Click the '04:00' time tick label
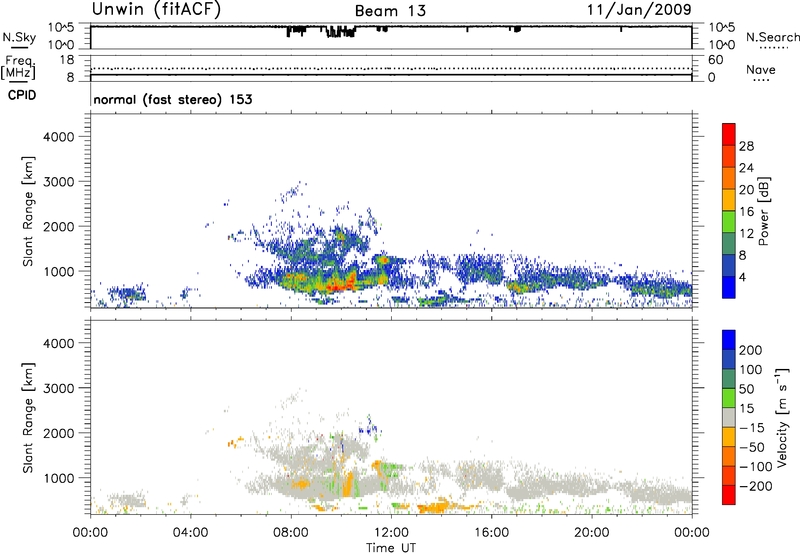 coord(190,533)
